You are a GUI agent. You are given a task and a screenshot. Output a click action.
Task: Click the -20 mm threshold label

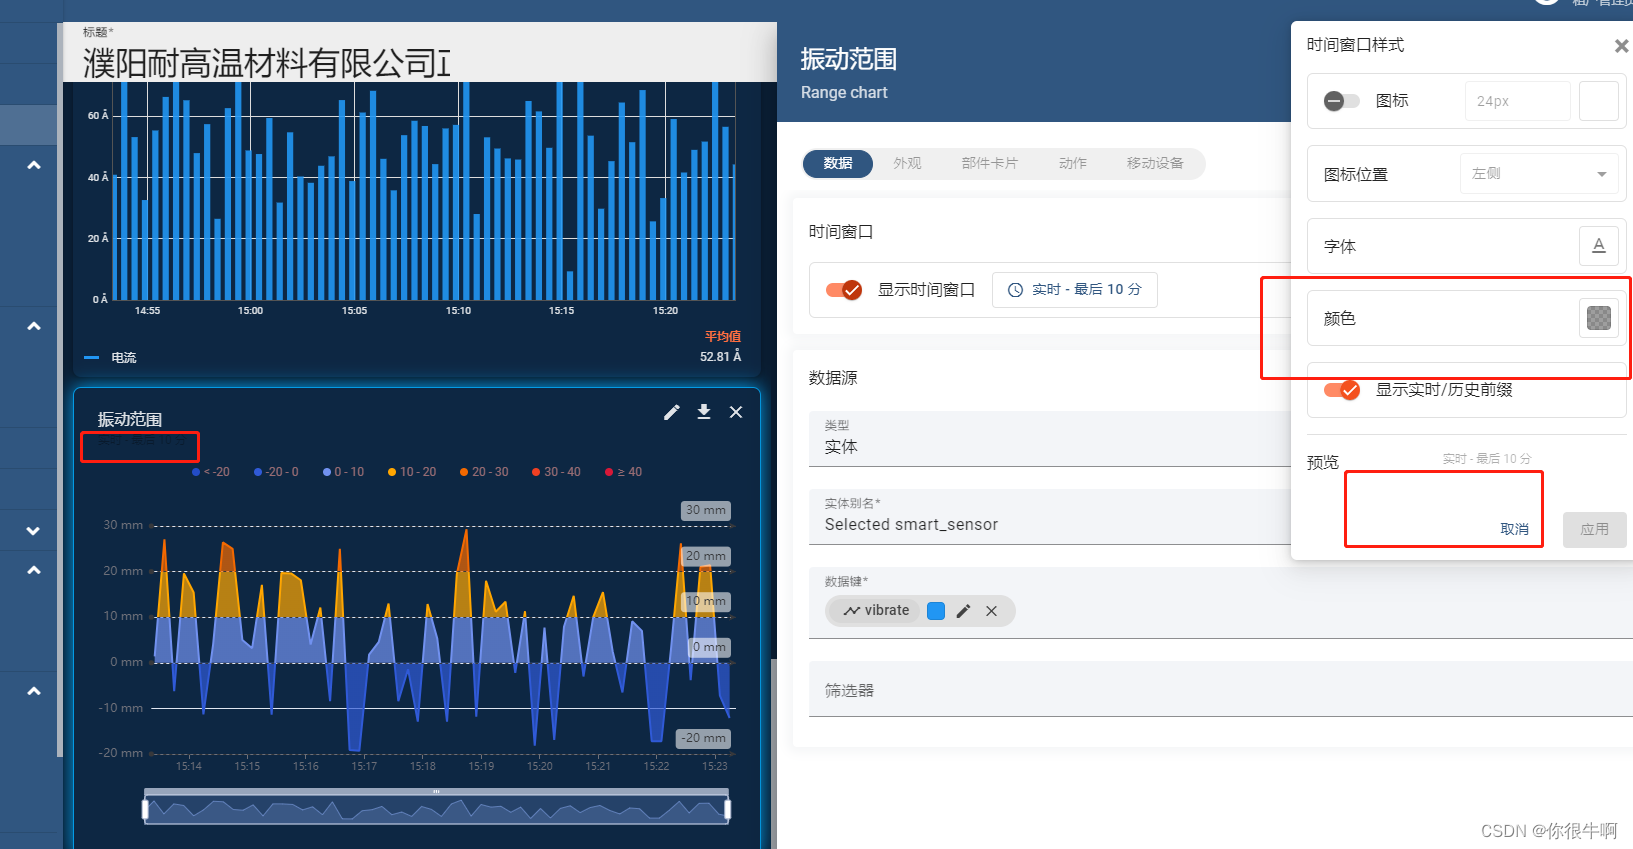[704, 738]
